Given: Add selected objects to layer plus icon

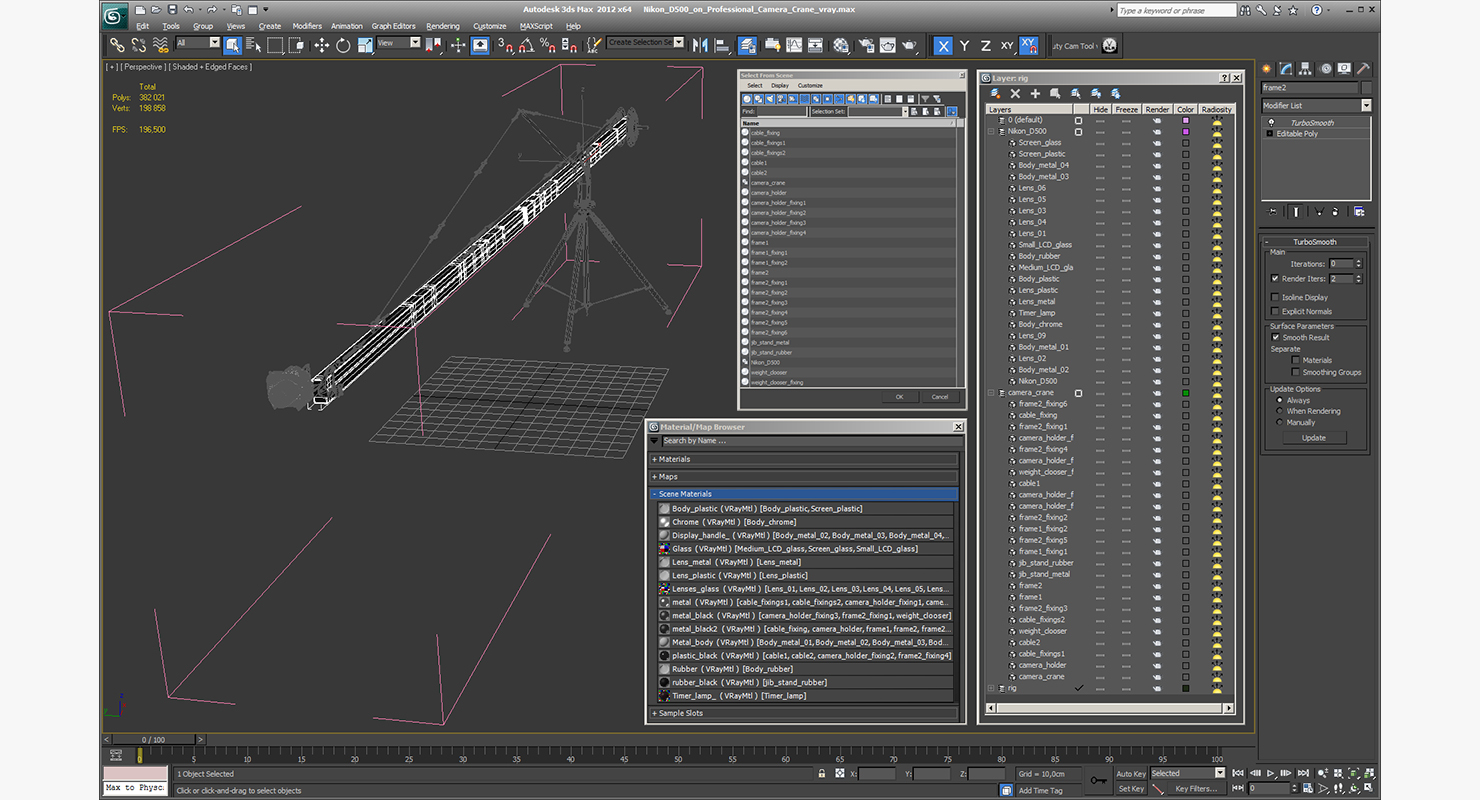Looking at the screenshot, I should point(1035,93).
